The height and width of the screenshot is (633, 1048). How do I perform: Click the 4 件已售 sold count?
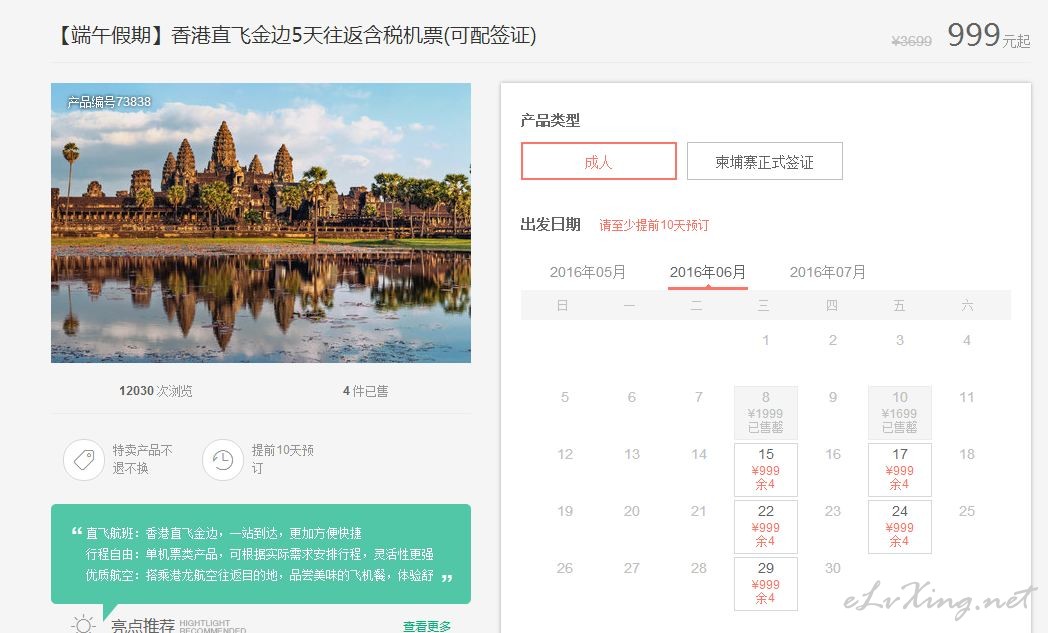[366, 390]
